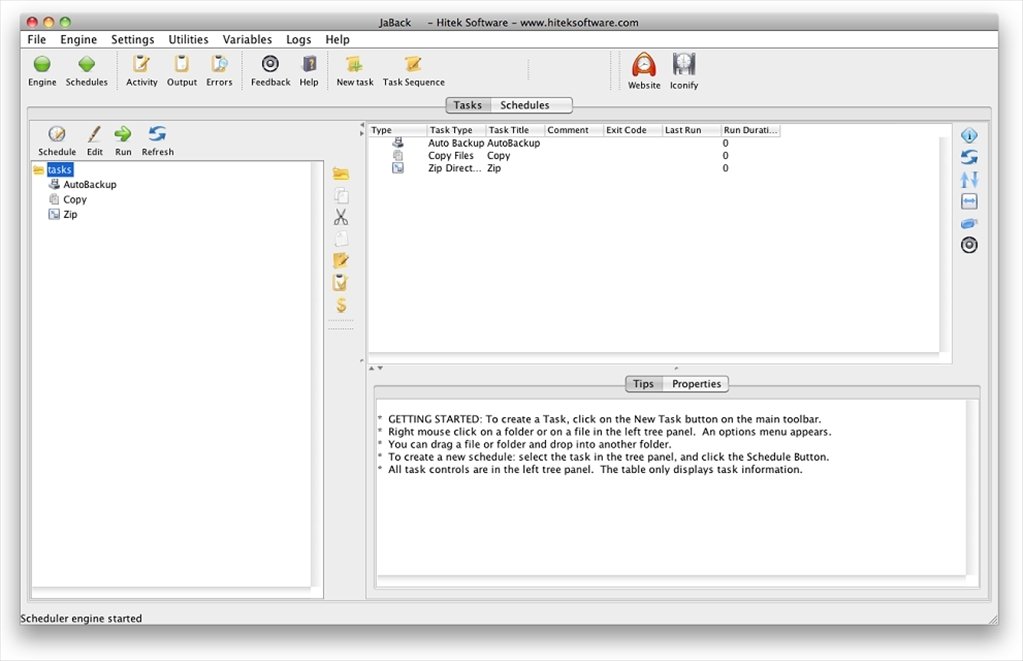This screenshot has height=661, width=1023.
Task: Select the Copy Files row in table
Action: [x=574, y=155]
